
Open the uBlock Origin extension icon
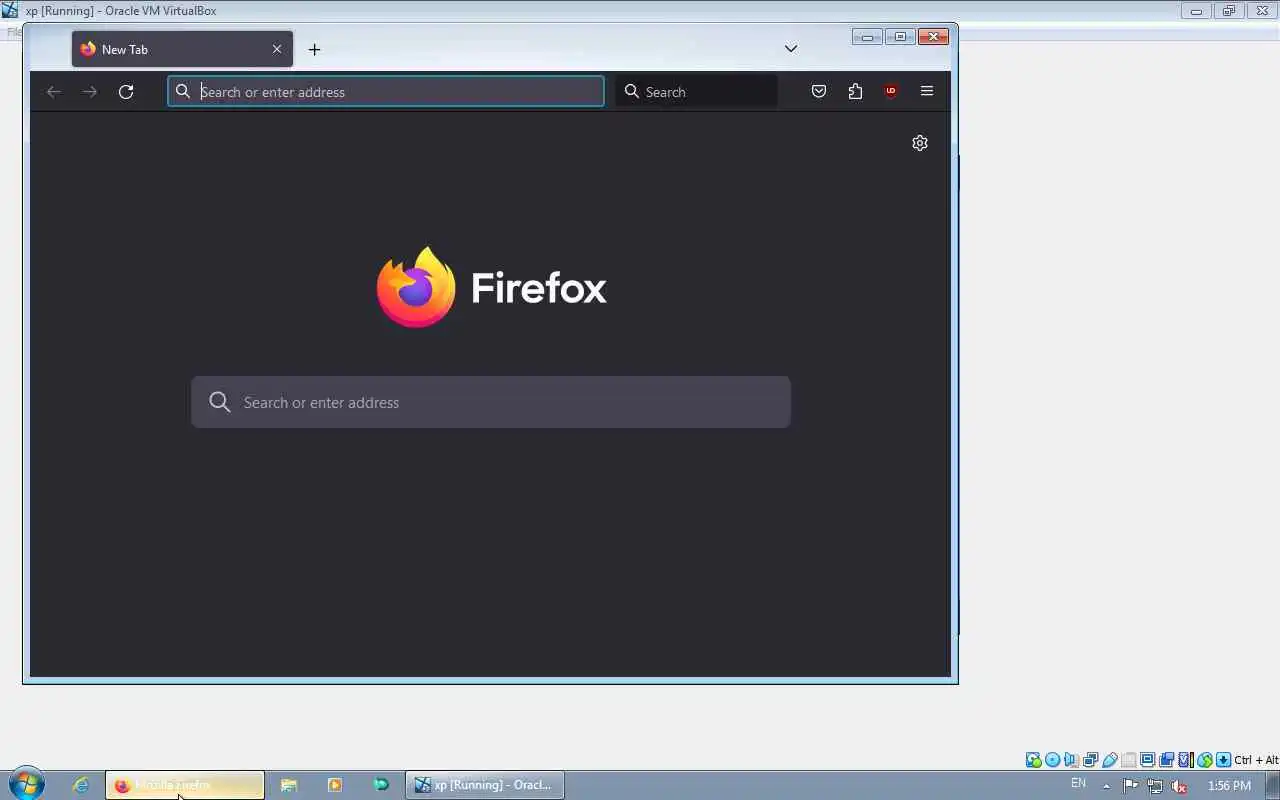[x=891, y=91]
